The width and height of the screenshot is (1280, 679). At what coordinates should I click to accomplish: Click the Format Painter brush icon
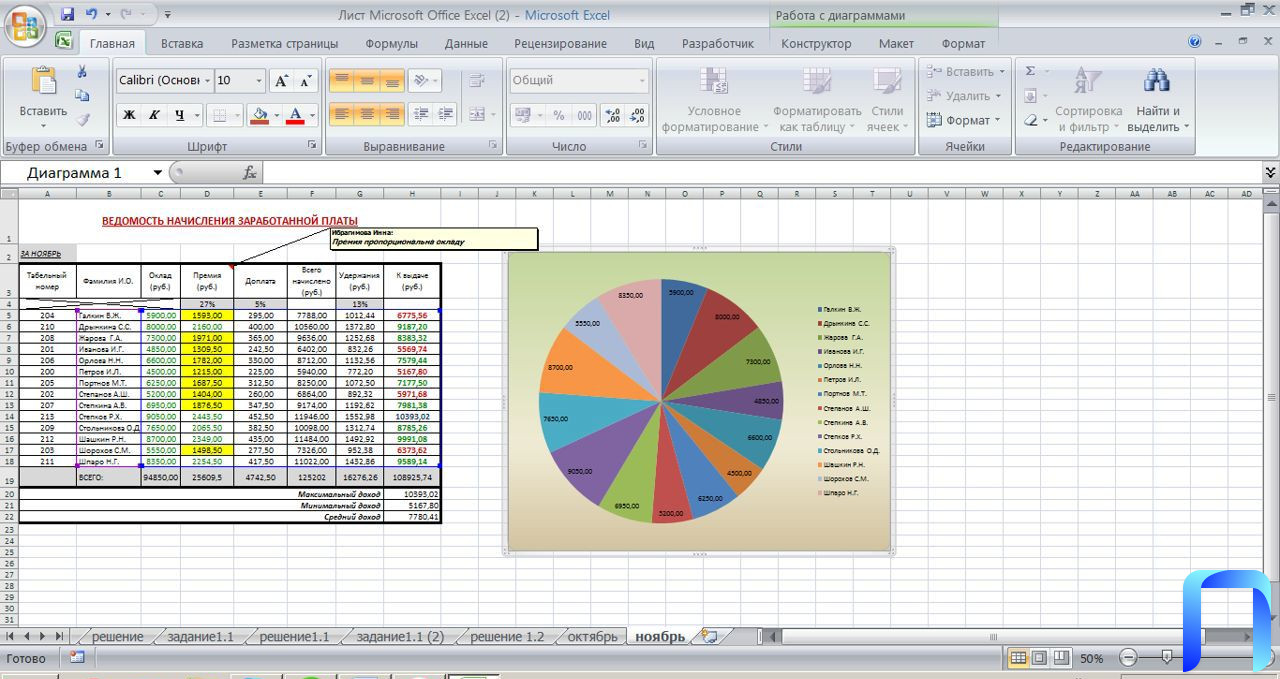coord(83,119)
